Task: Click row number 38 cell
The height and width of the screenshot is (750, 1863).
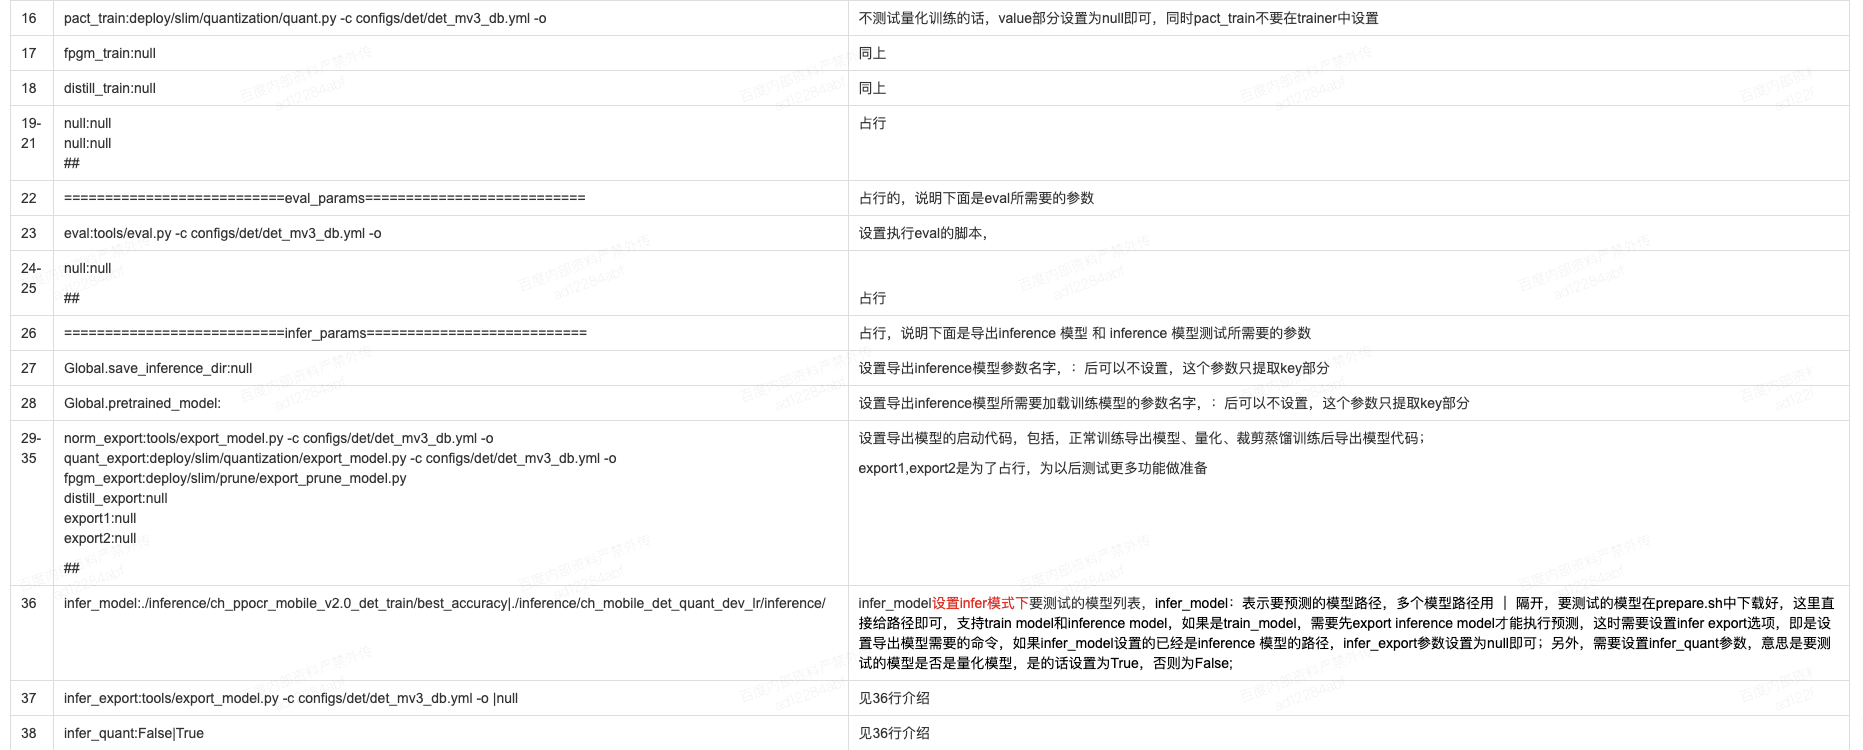Action: tap(31, 733)
